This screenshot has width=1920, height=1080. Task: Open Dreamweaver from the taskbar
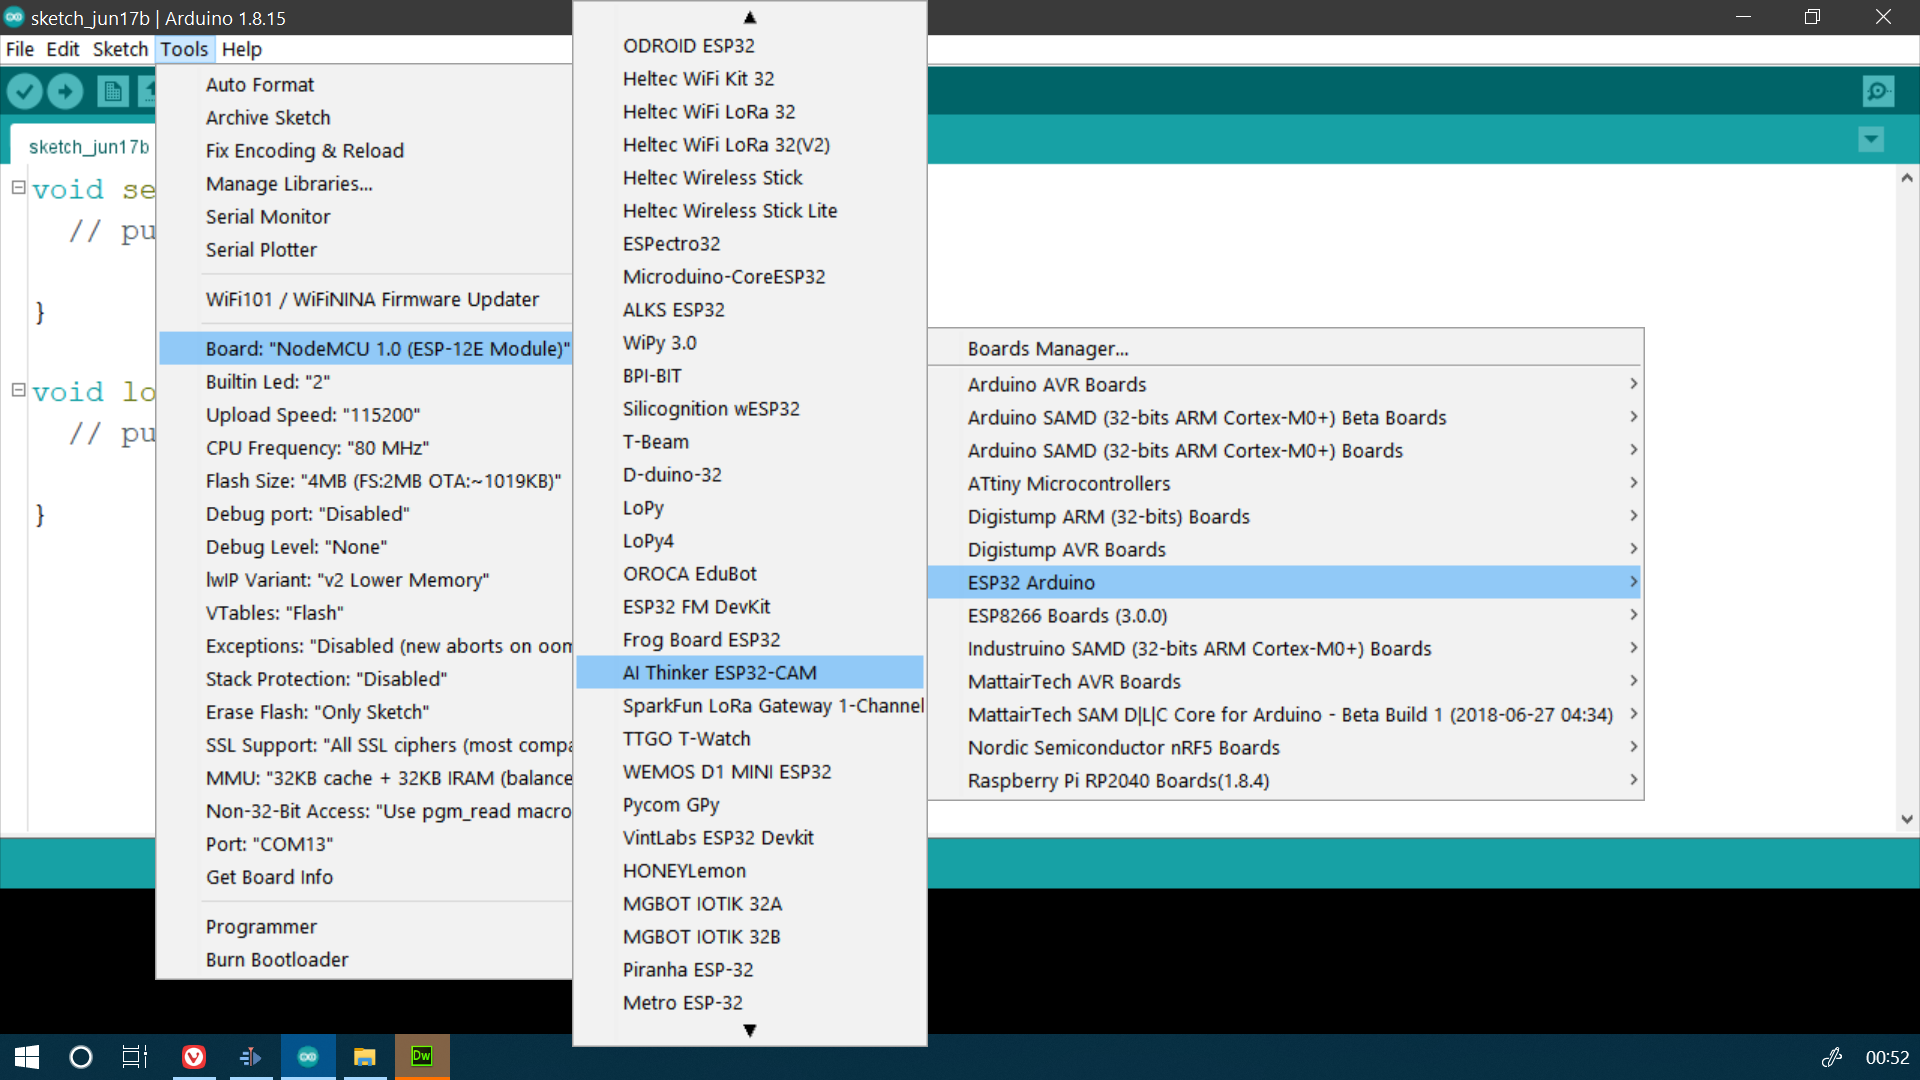point(422,1057)
